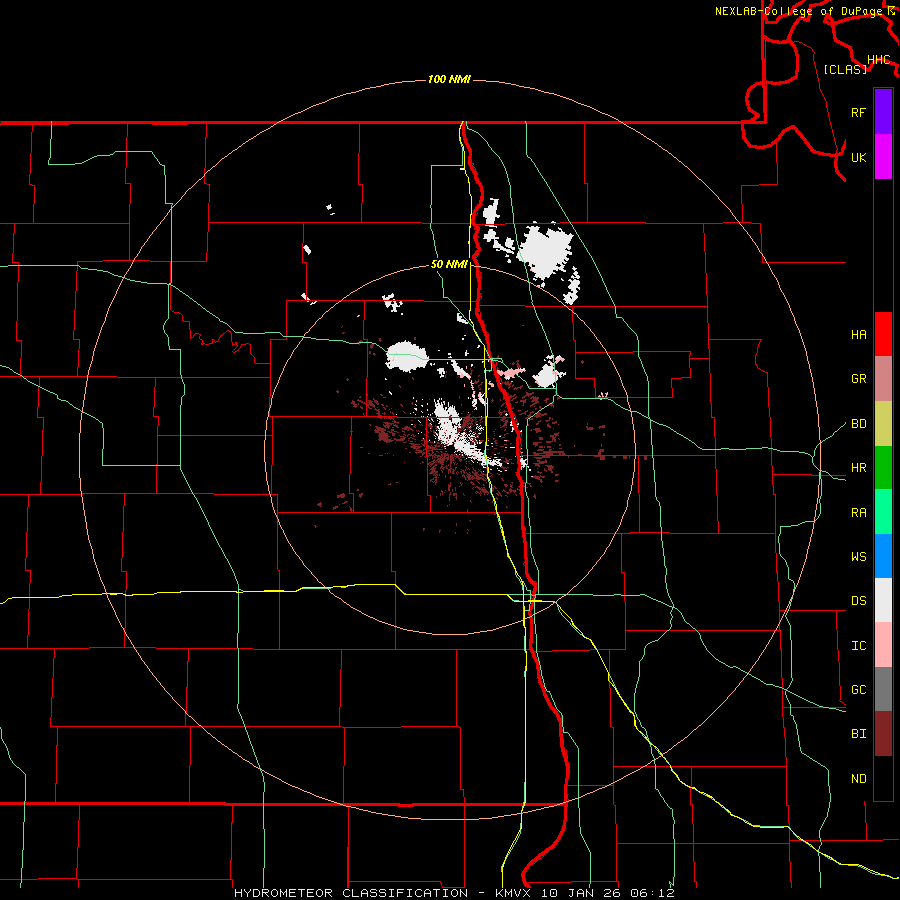900x900 pixels.
Task: Click the 'RA' legend label text
Action: click(858, 513)
